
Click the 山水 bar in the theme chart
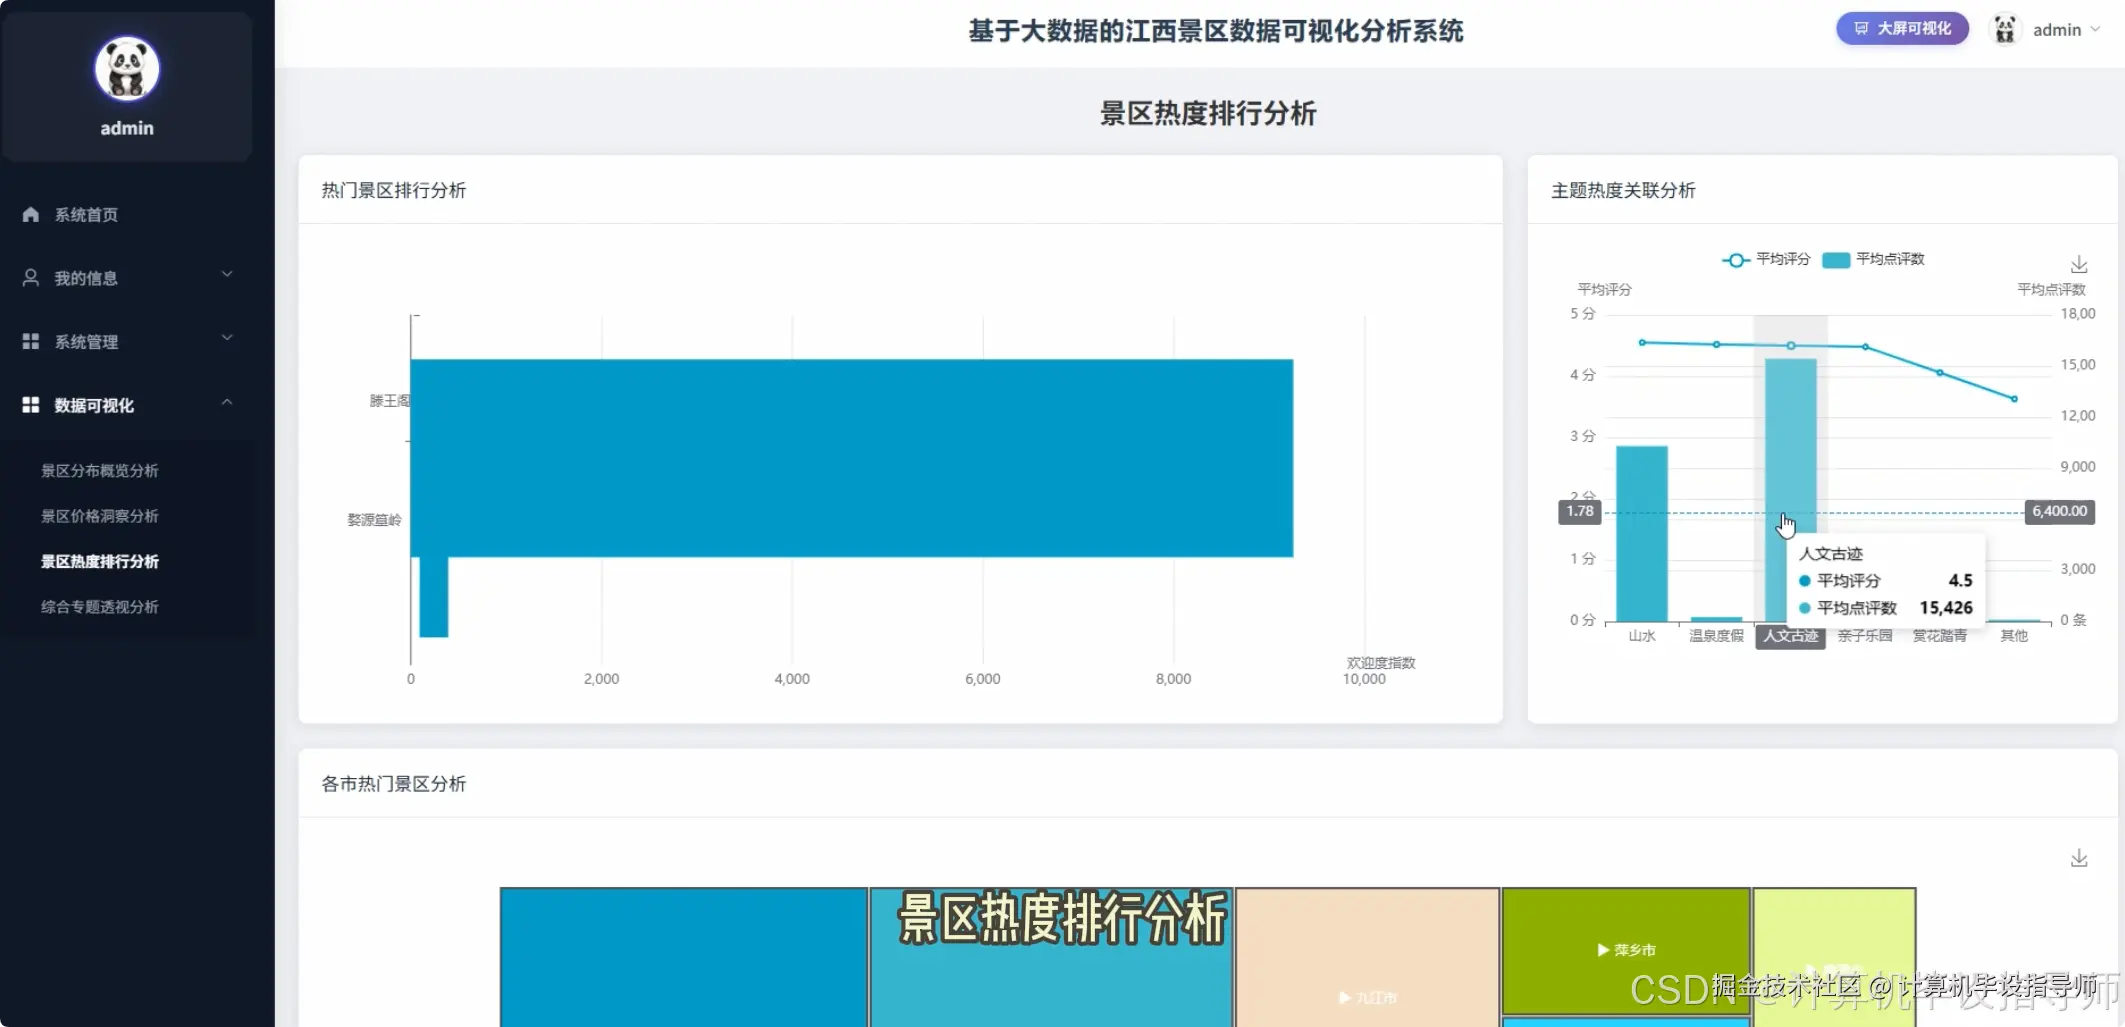click(x=1642, y=533)
